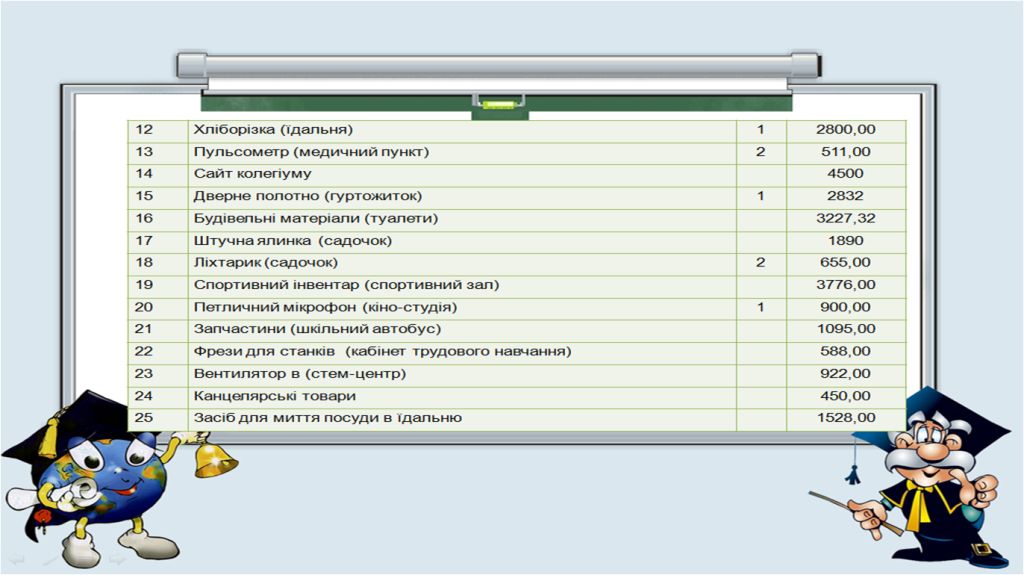Screen dimensions: 1024x575
Task: Open the faint pen pointer options icon
Action: pos(50,561)
